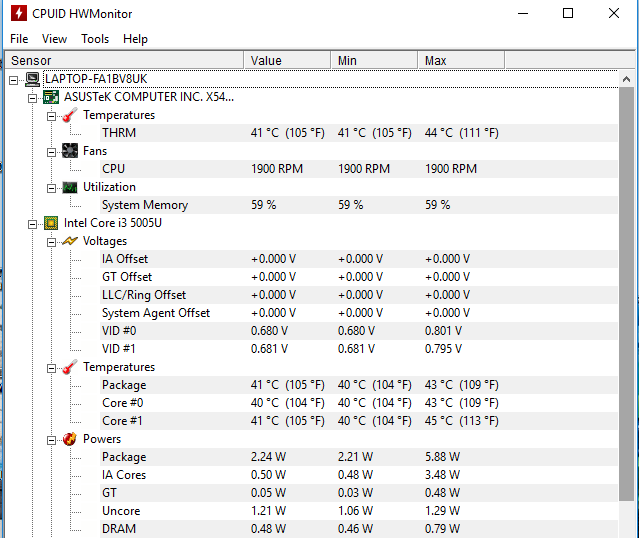This screenshot has height=538, width=639.
Task: Select the Uncore power row
Action: click(359, 511)
